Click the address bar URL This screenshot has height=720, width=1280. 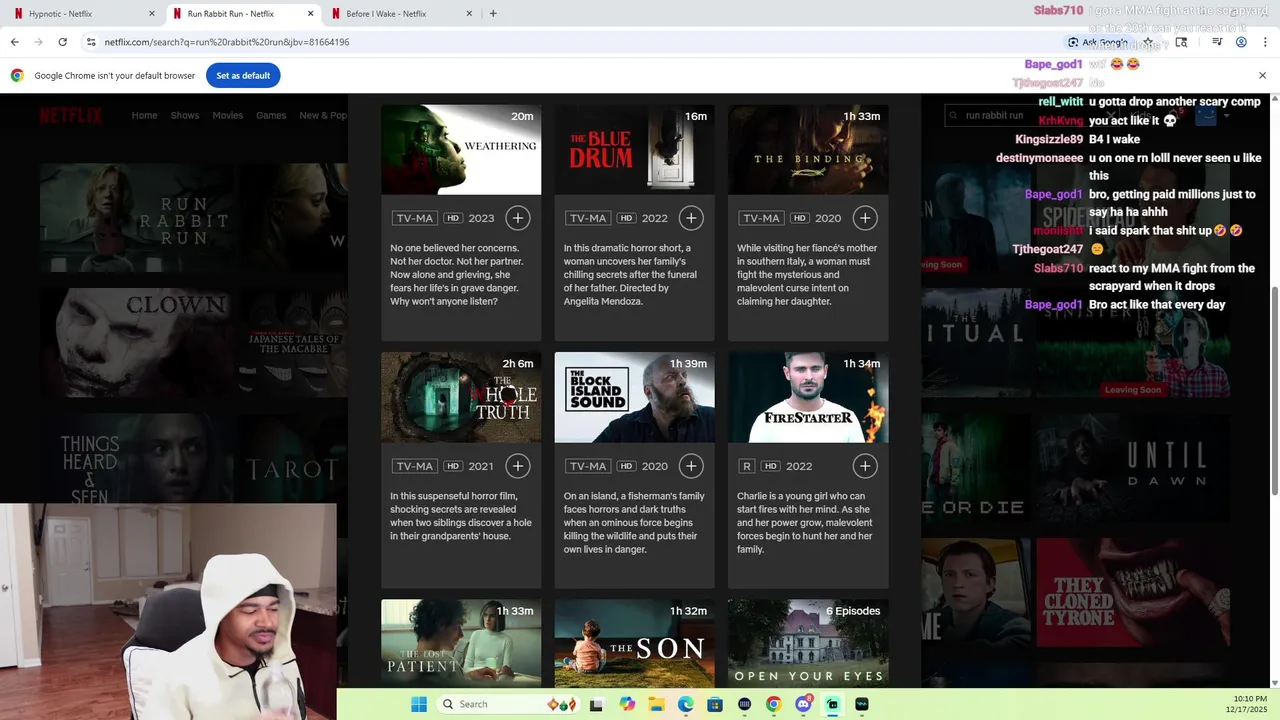pyautogui.click(x=227, y=42)
